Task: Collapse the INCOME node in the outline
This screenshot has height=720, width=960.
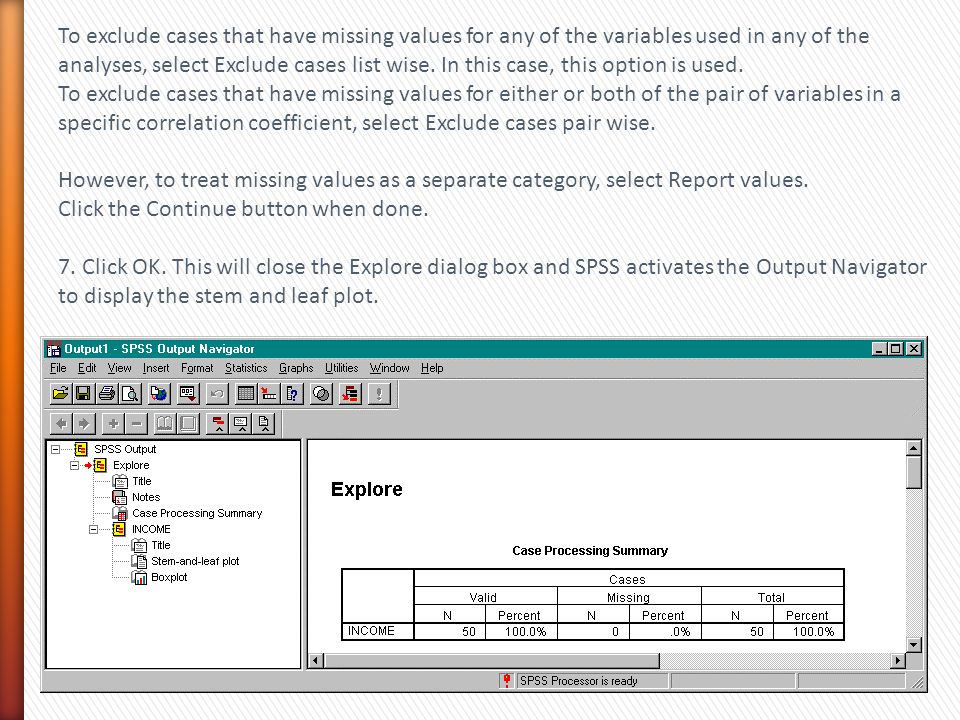Action: click(94, 530)
